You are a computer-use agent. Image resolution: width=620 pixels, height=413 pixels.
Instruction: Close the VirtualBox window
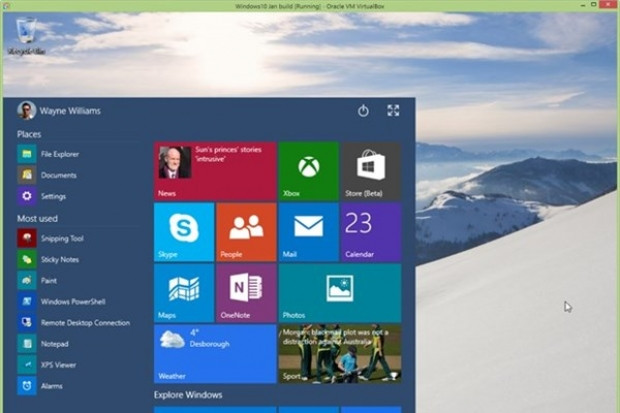(x=609, y=5)
